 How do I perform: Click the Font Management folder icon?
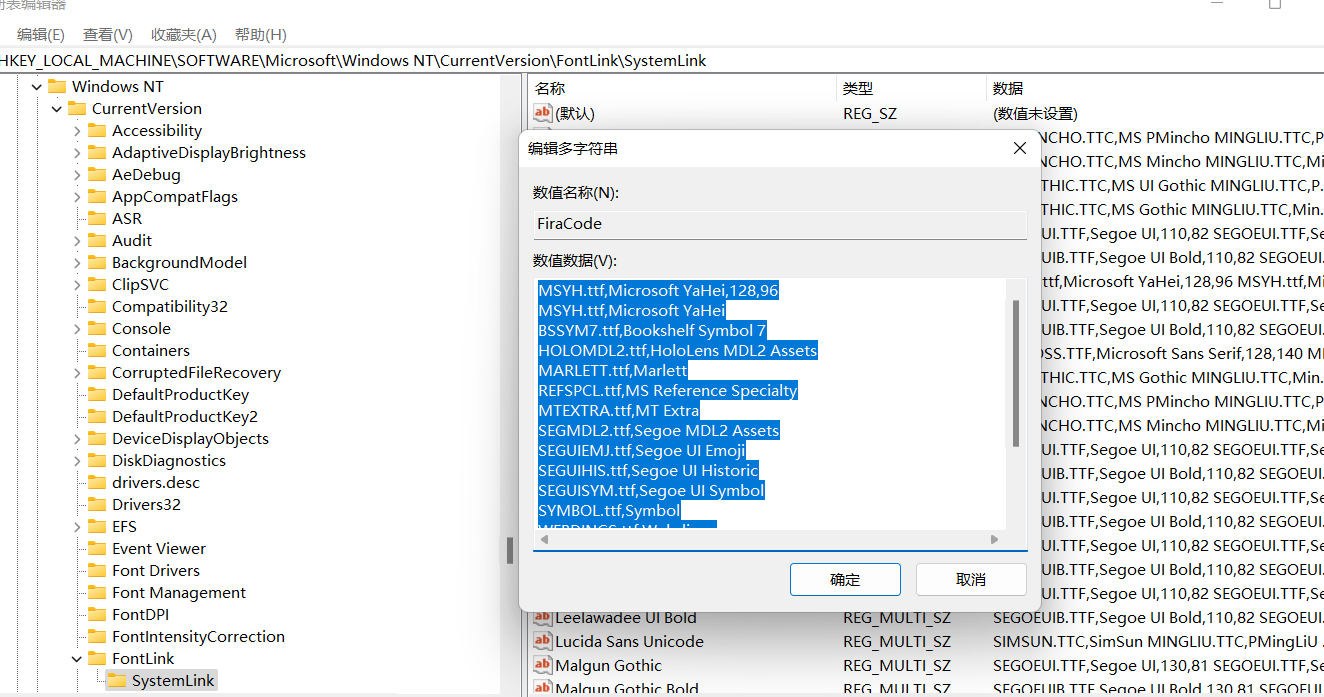click(96, 593)
